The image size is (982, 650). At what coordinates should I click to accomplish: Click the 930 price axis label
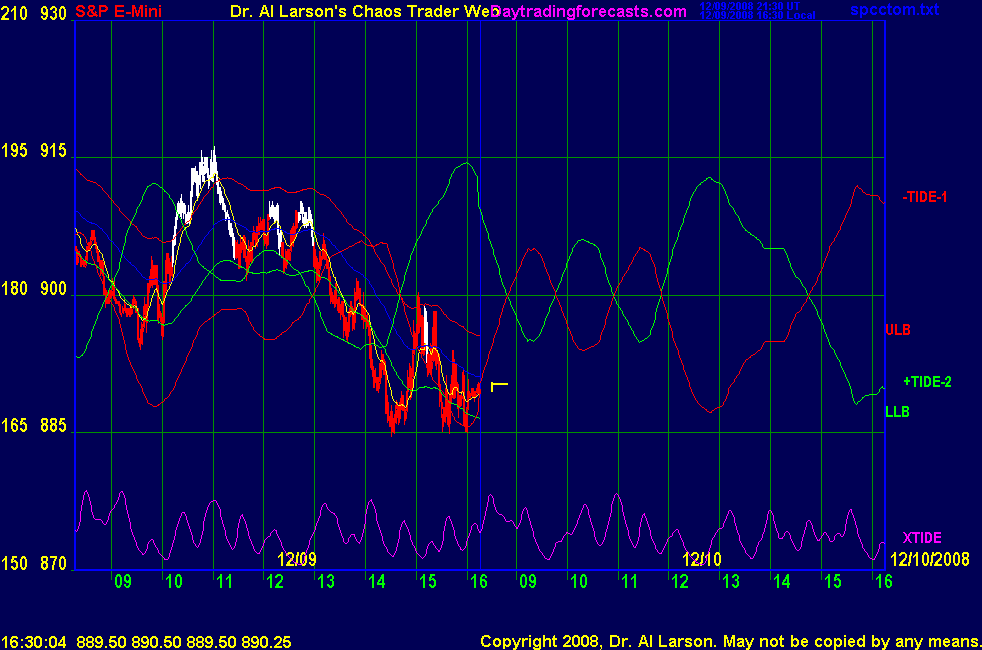tap(53, 13)
